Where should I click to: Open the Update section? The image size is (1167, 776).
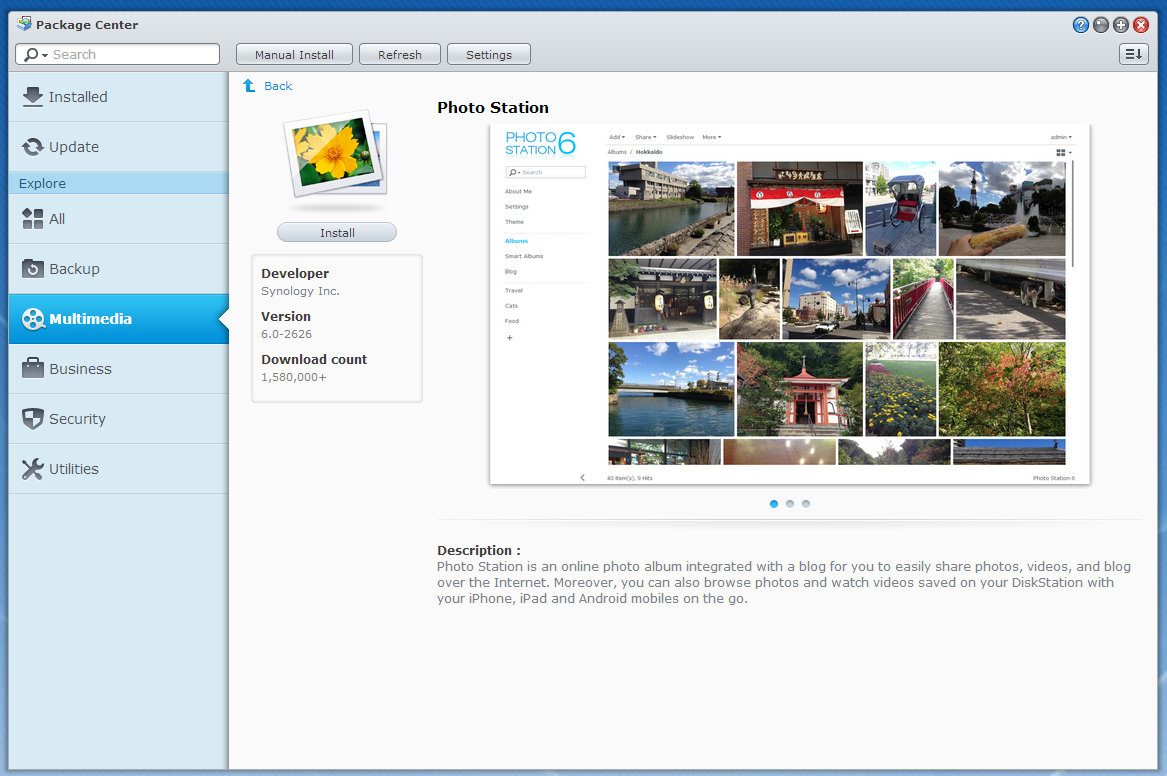pos(119,147)
